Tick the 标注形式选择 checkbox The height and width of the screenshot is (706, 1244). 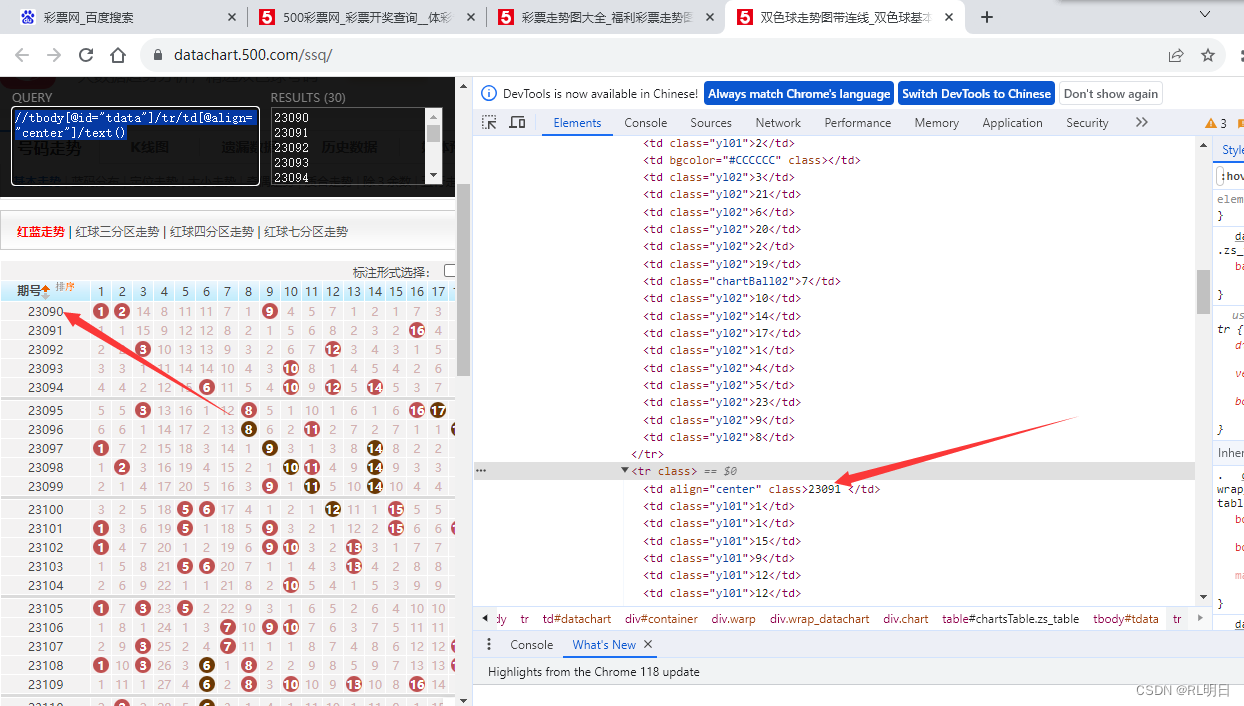click(450, 271)
